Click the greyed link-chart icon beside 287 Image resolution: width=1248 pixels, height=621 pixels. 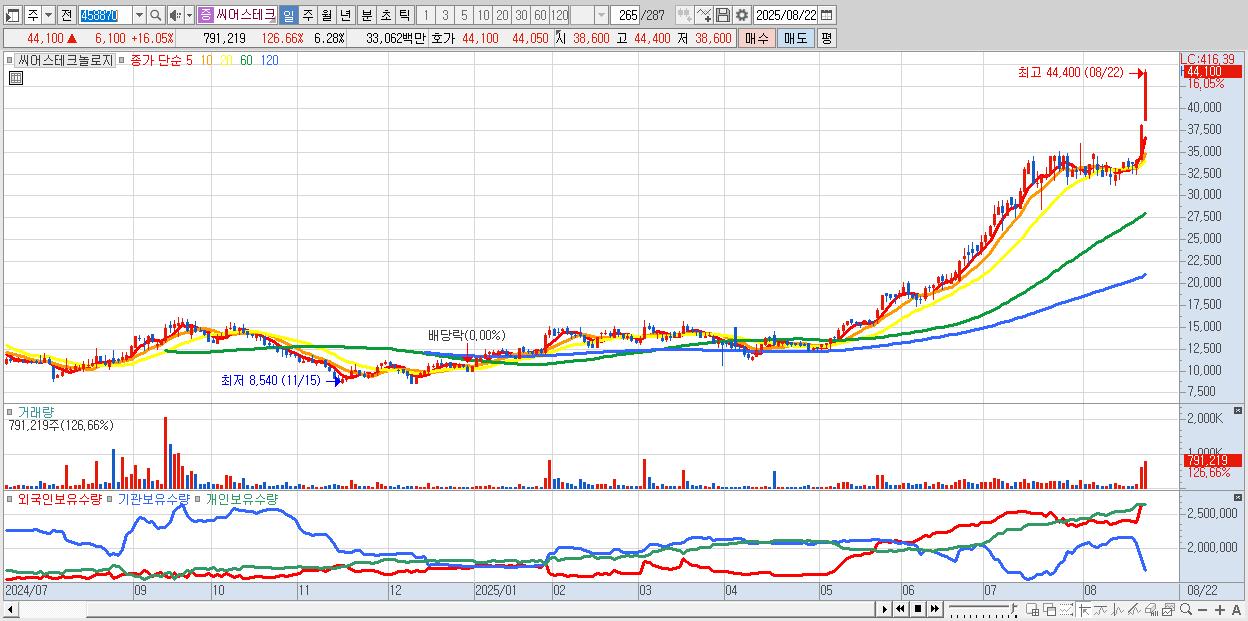coord(684,15)
